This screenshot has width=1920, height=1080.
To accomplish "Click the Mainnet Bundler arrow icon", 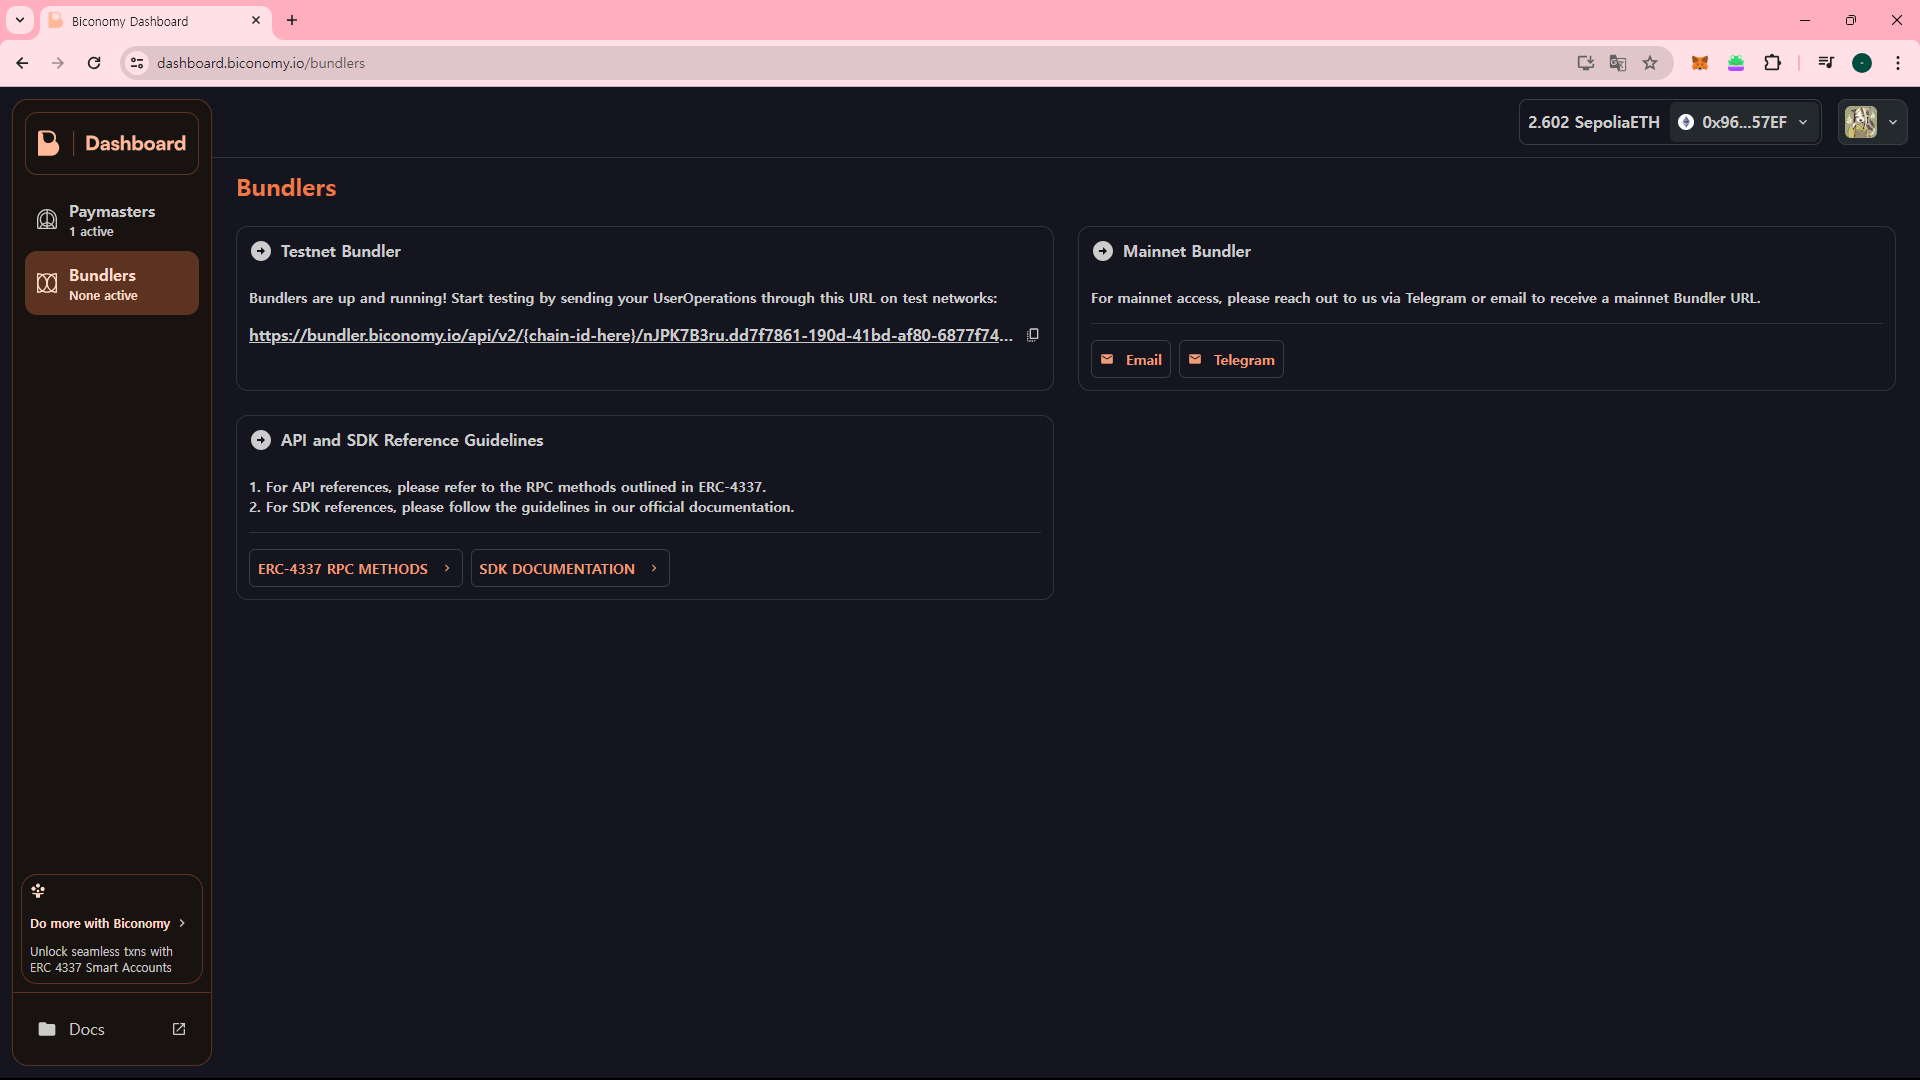I will point(1103,251).
